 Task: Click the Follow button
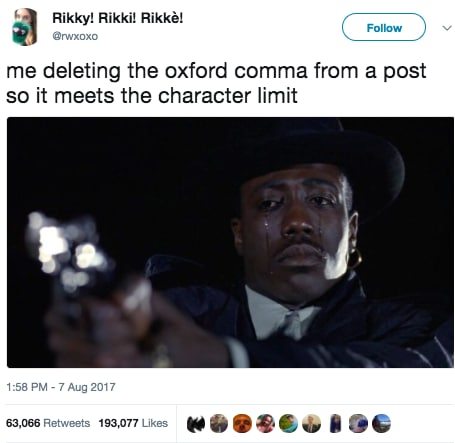click(x=384, y=27)
